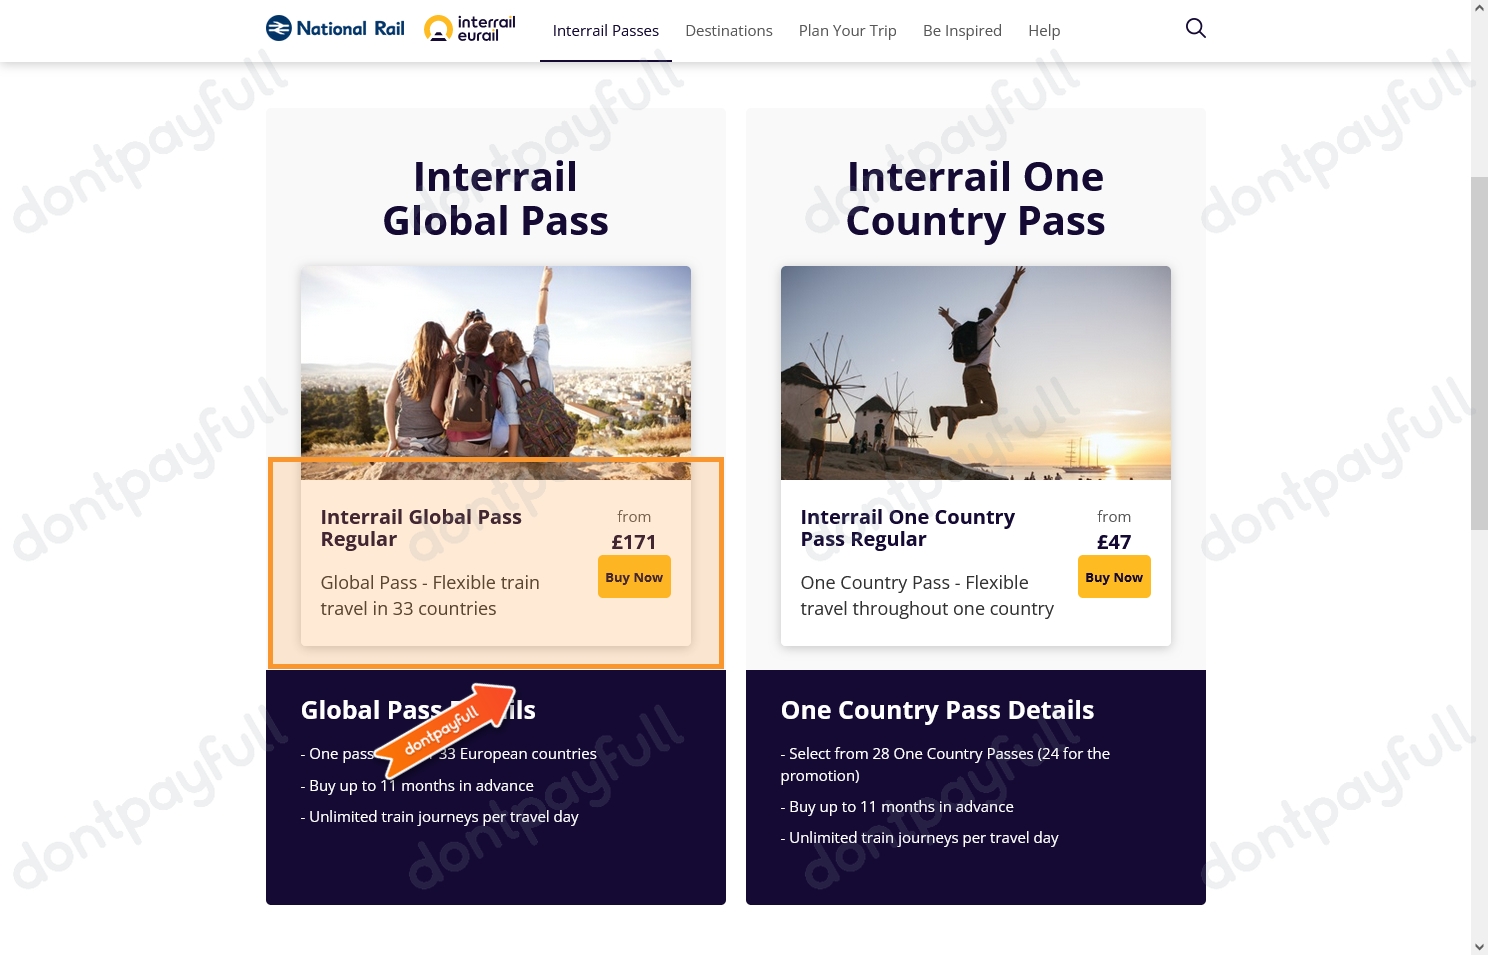
Task: Open the Help menu item
Action: [1044, 31]
